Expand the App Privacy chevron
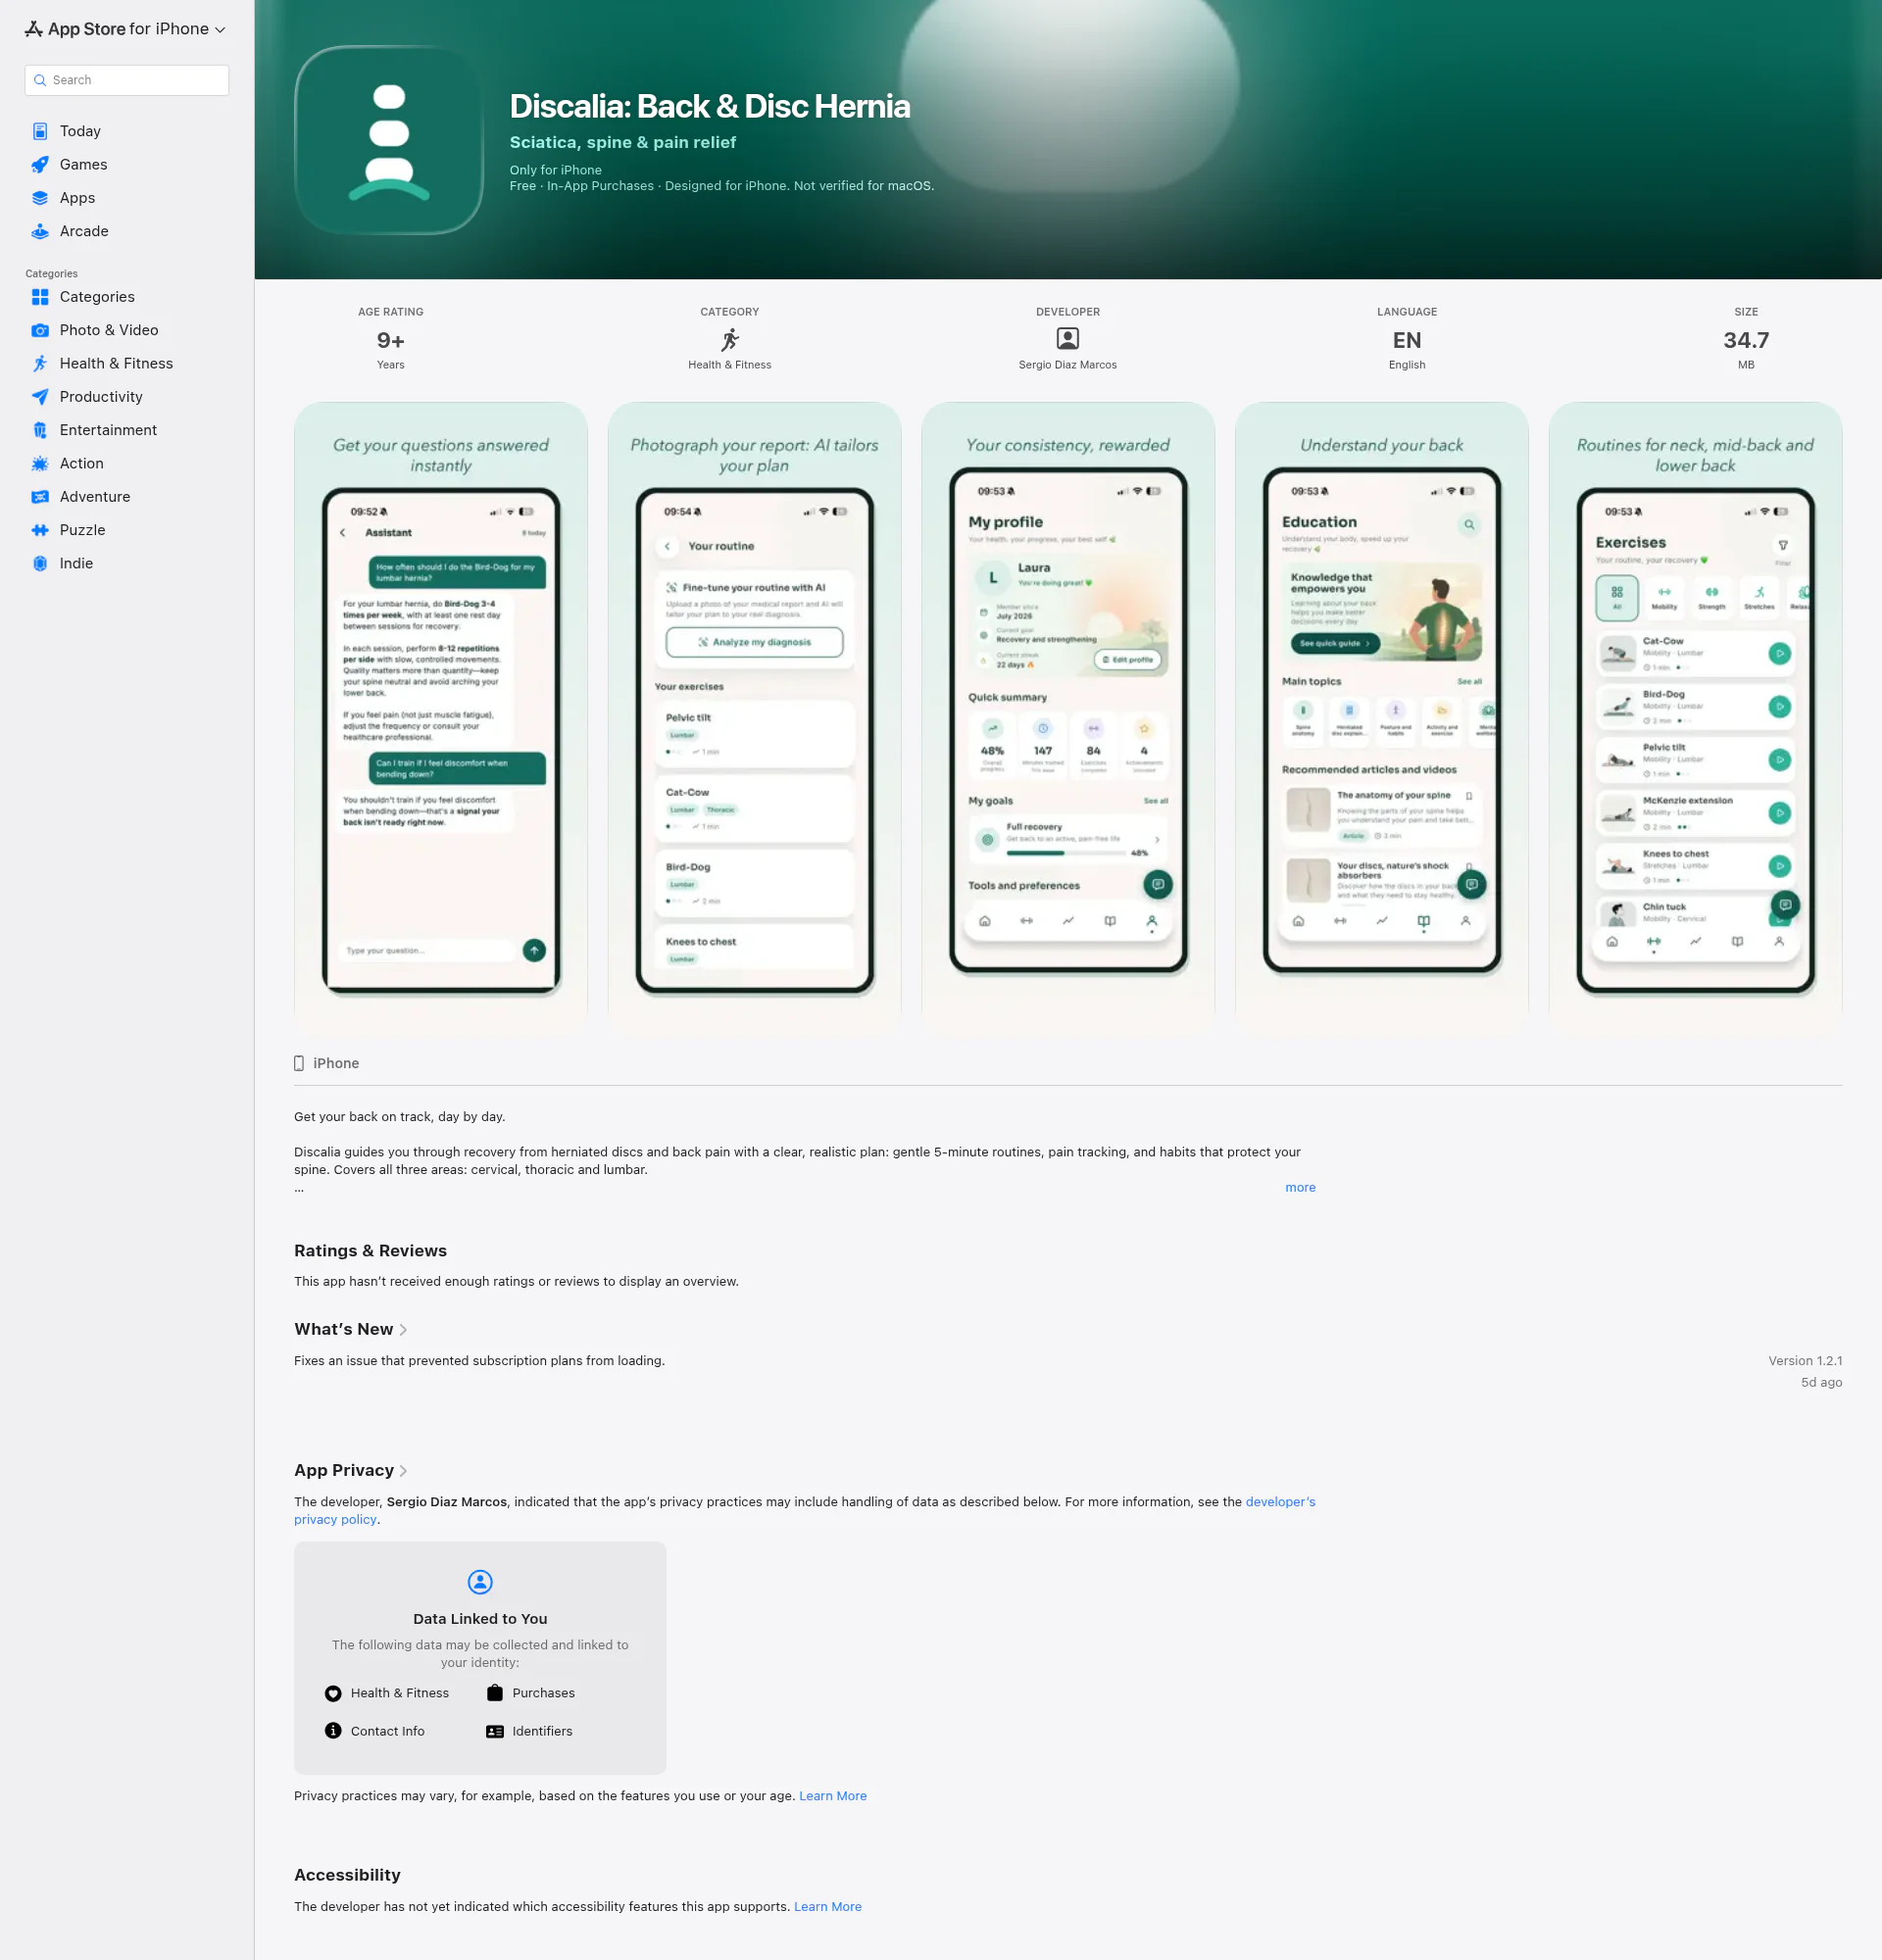 (x=403, y=1470)
